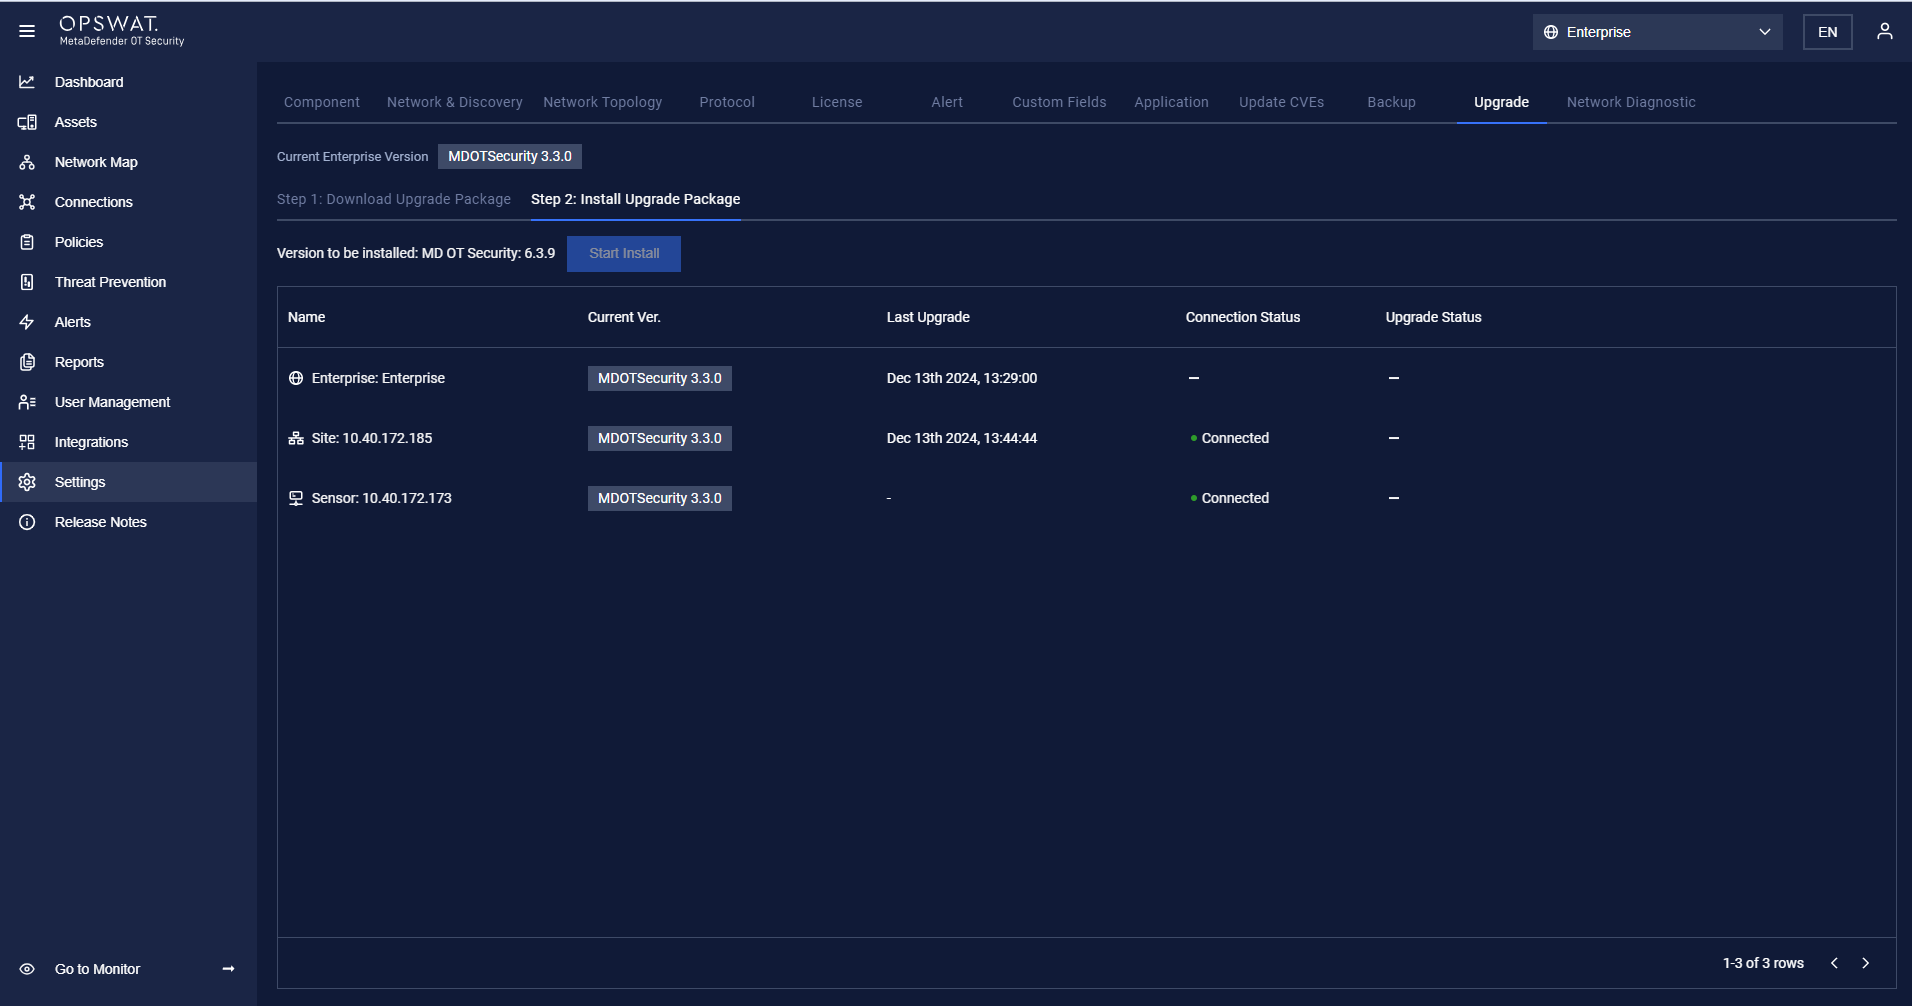Image resolution: width=1912 pixels, height=1006 pixels.
Task: Click the Current Ver. column header
Action: (x=624, y=317)
